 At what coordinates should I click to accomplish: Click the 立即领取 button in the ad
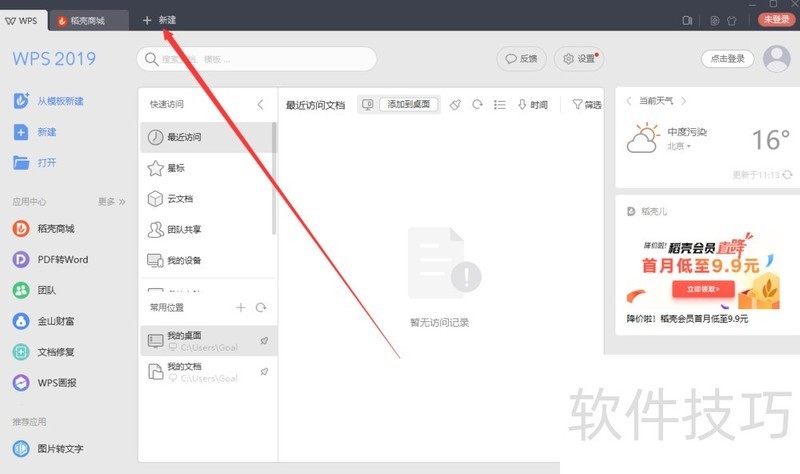(x=703, y=289)
